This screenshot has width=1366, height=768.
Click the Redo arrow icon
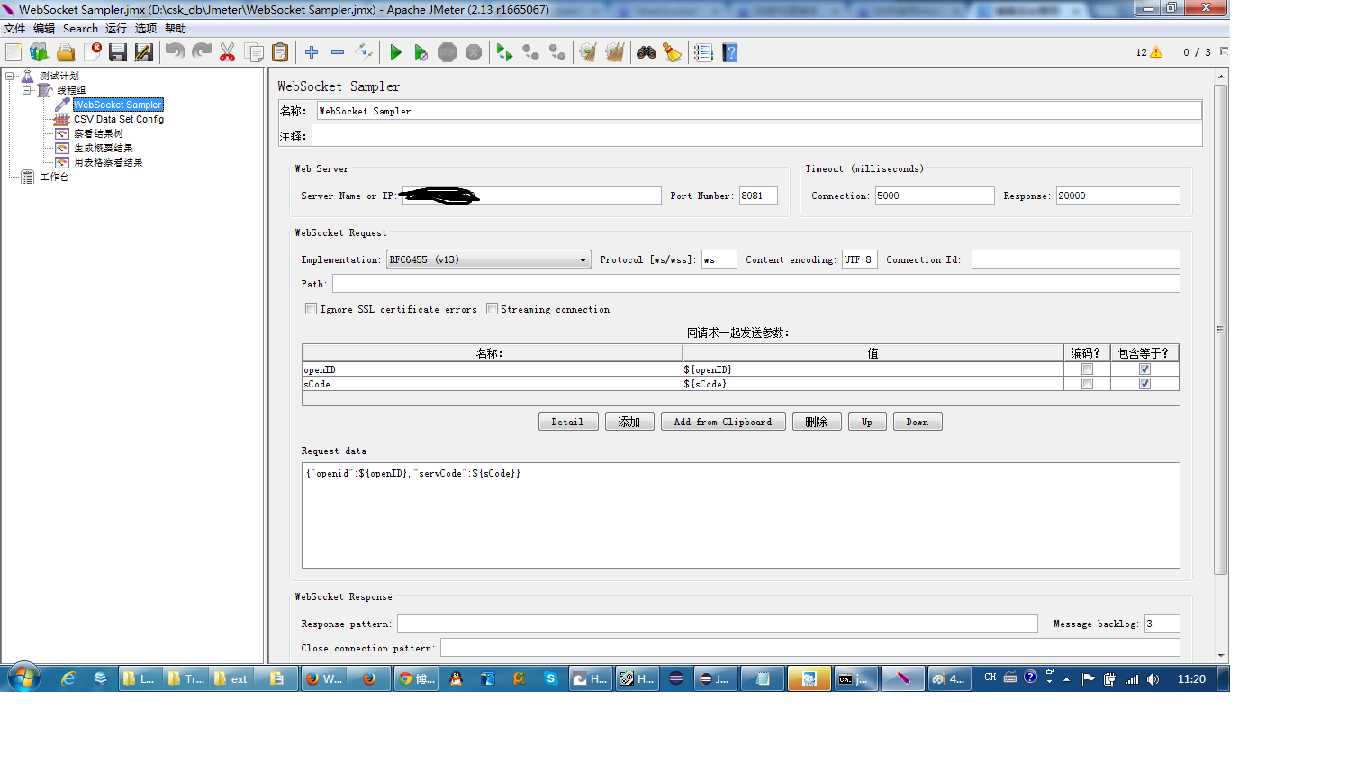201,52
